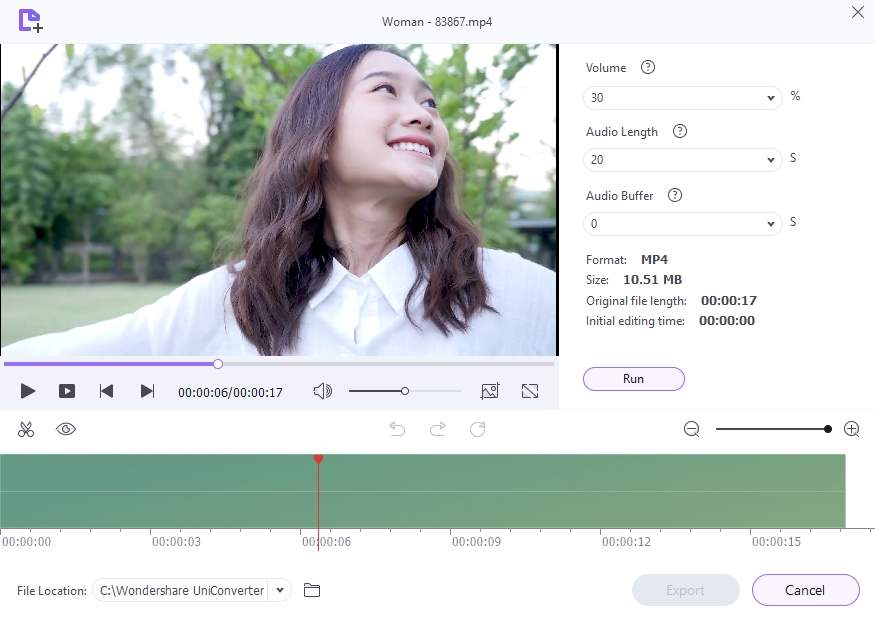Click the 00:00:03 timeline label
This screenshot has height=617, width=875.
(176, 542)
